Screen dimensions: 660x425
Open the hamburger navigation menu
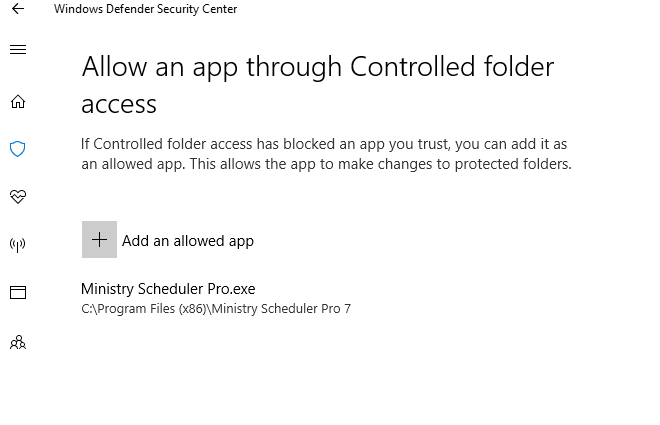click(18, 50)
